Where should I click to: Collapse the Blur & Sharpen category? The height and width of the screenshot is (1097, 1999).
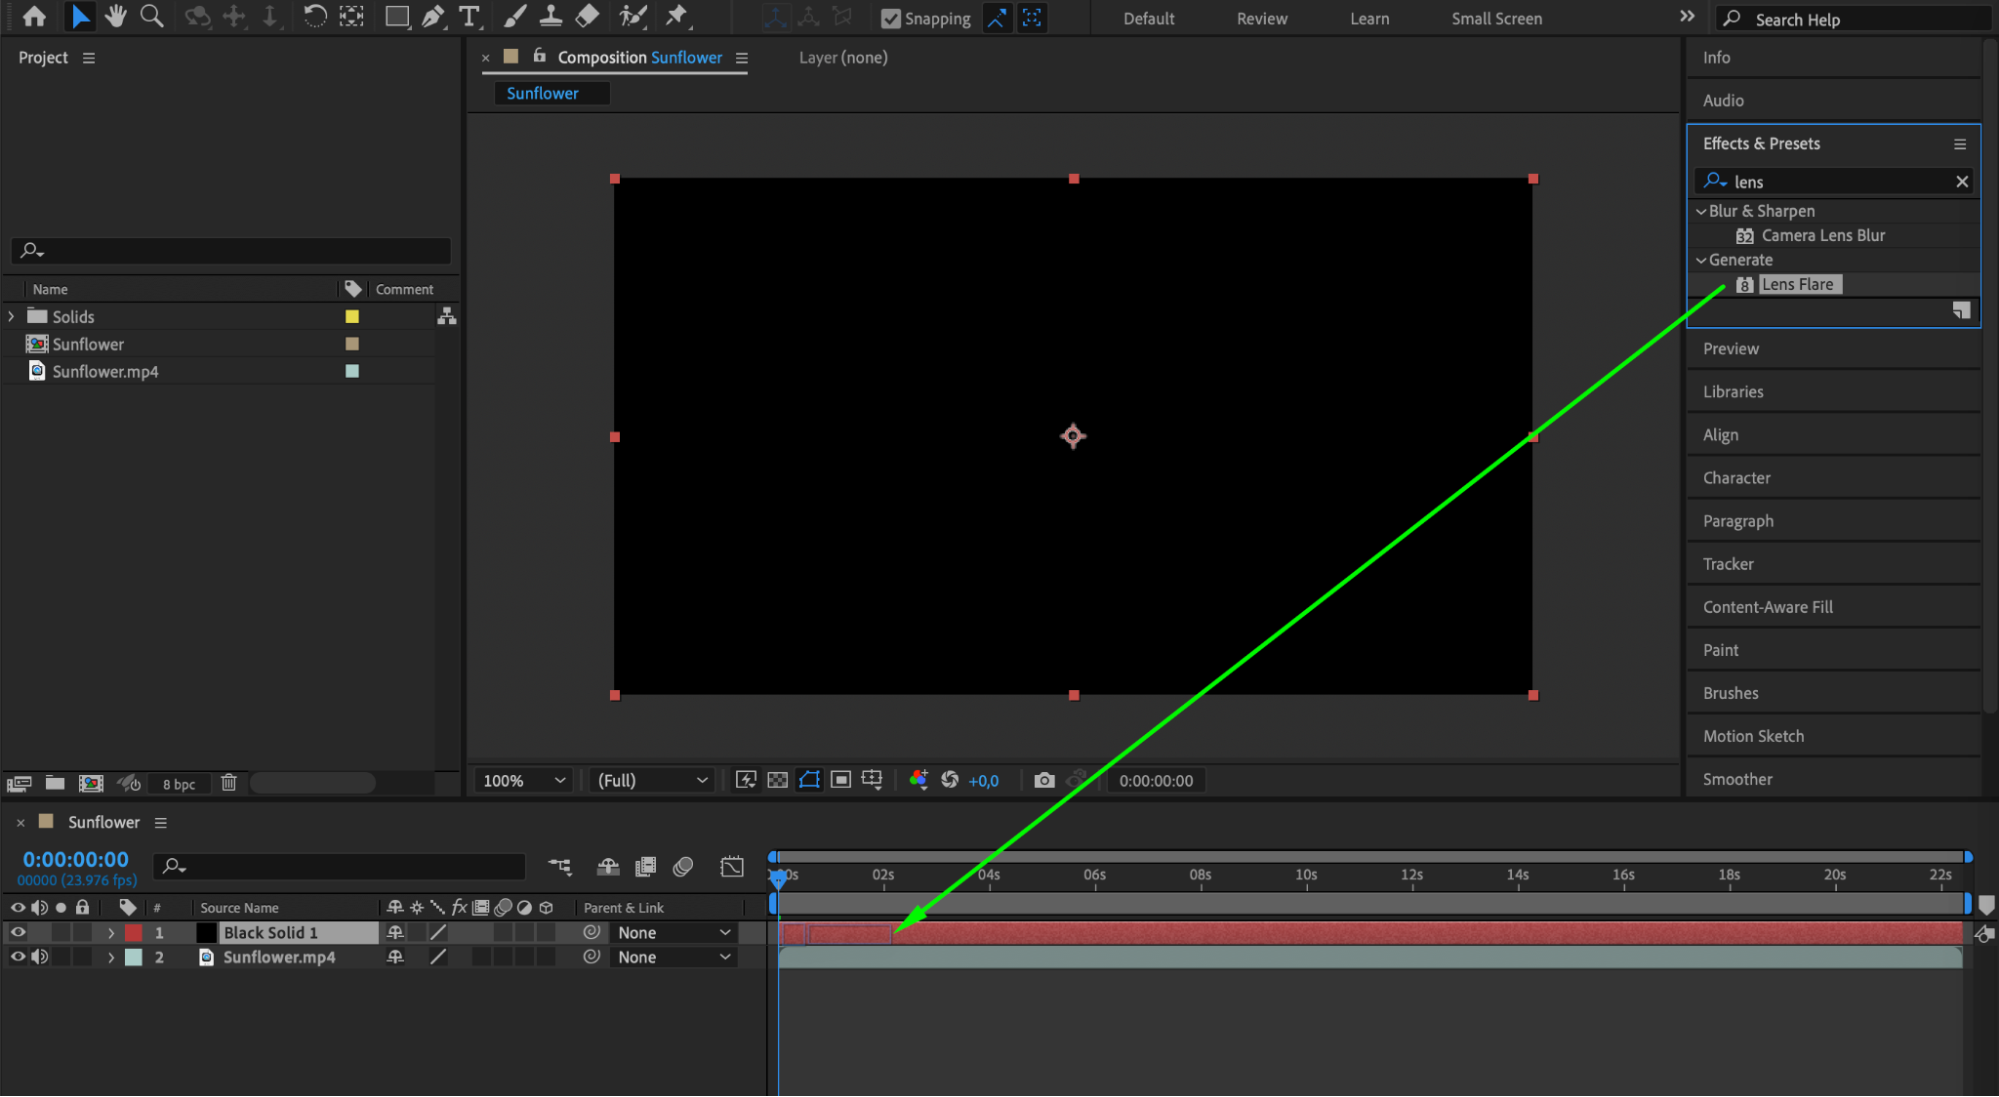tap(1700, 211)
